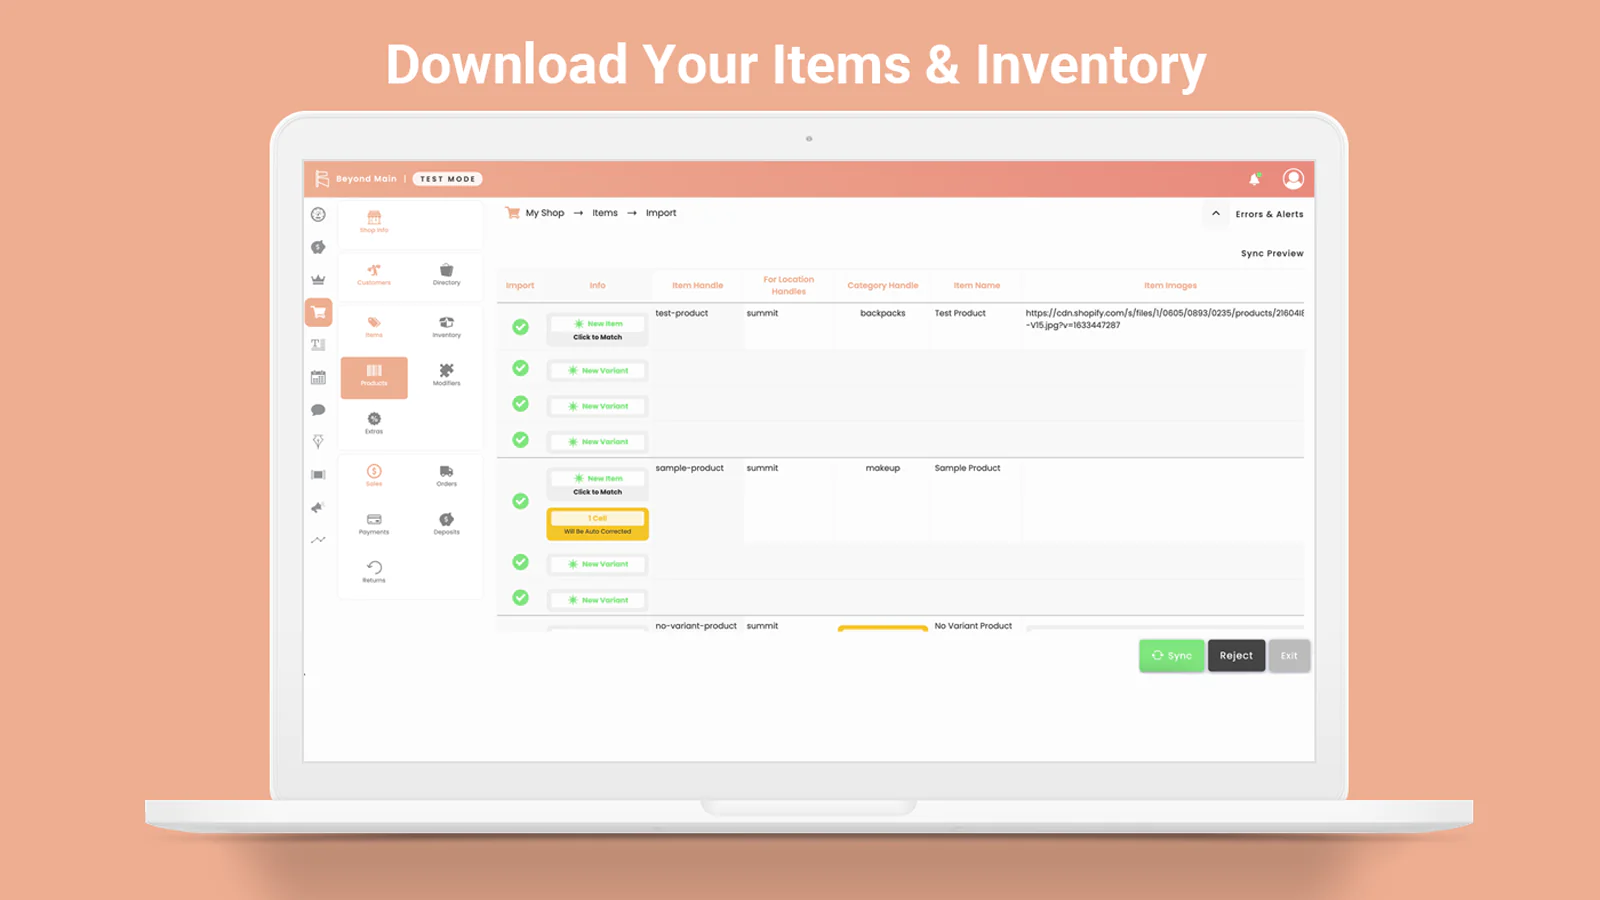
Task: Toggle import check for third variant under test-product
Action: pyautogui.click(x=520, y=440)
